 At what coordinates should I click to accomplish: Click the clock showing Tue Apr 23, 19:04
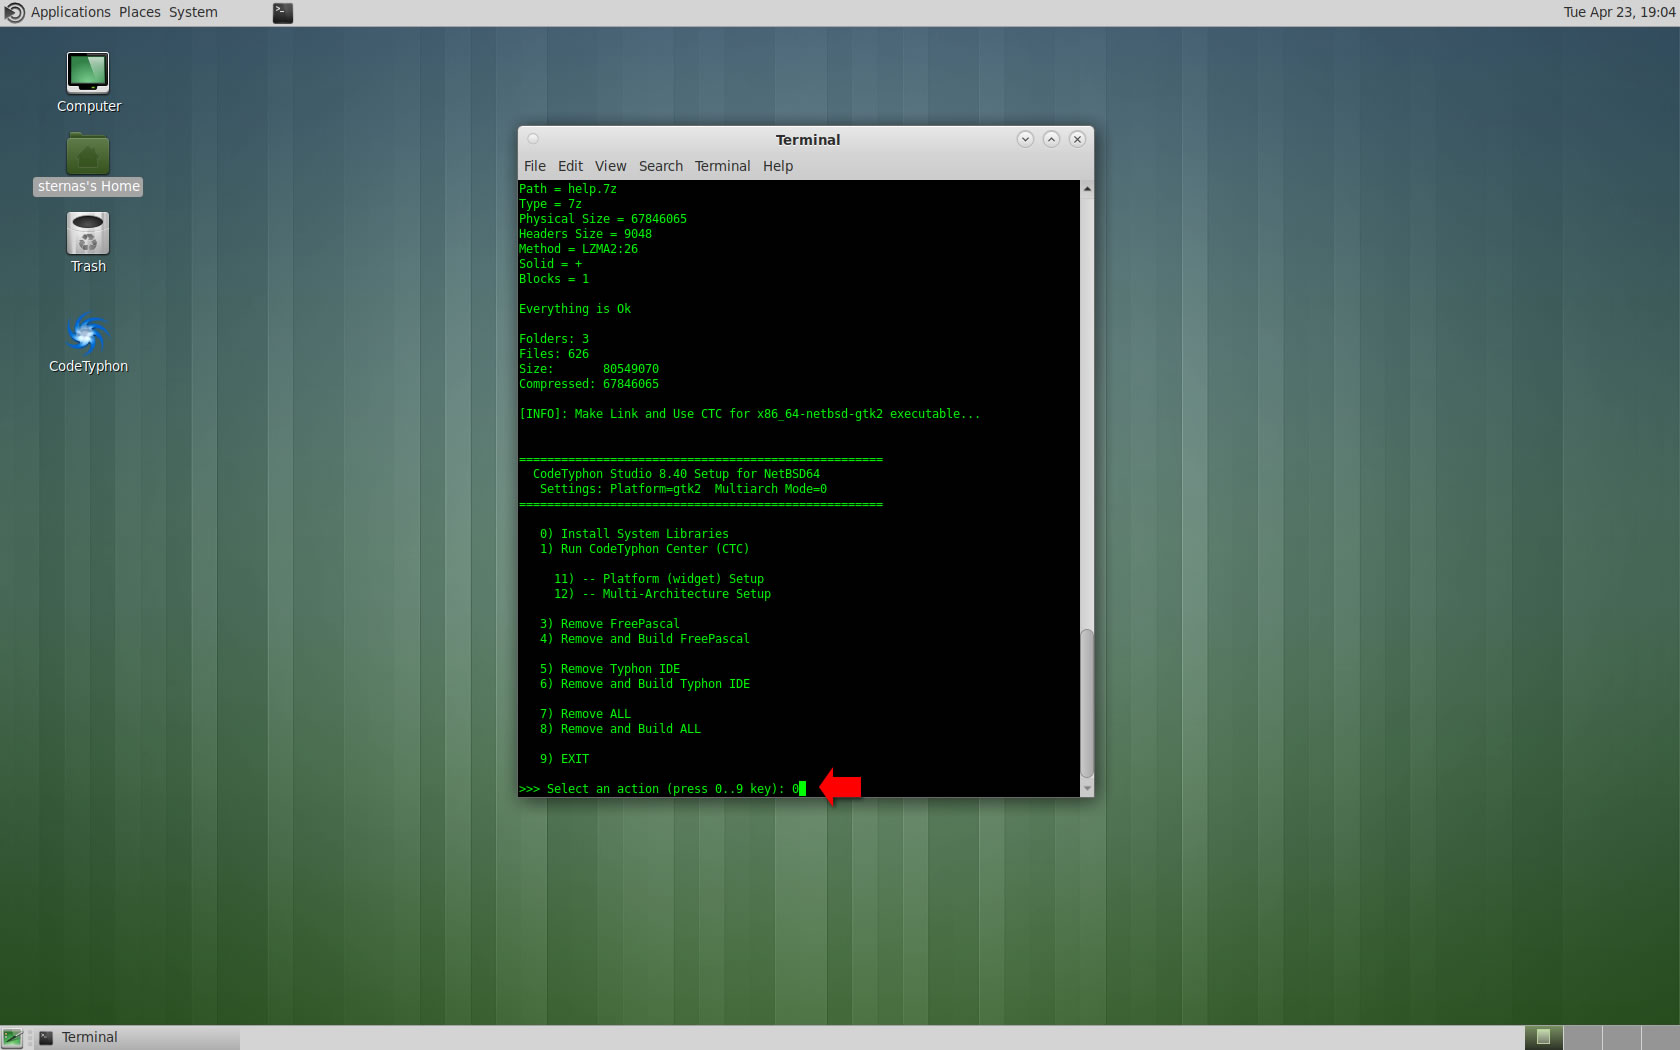[x=1619, y=12]
